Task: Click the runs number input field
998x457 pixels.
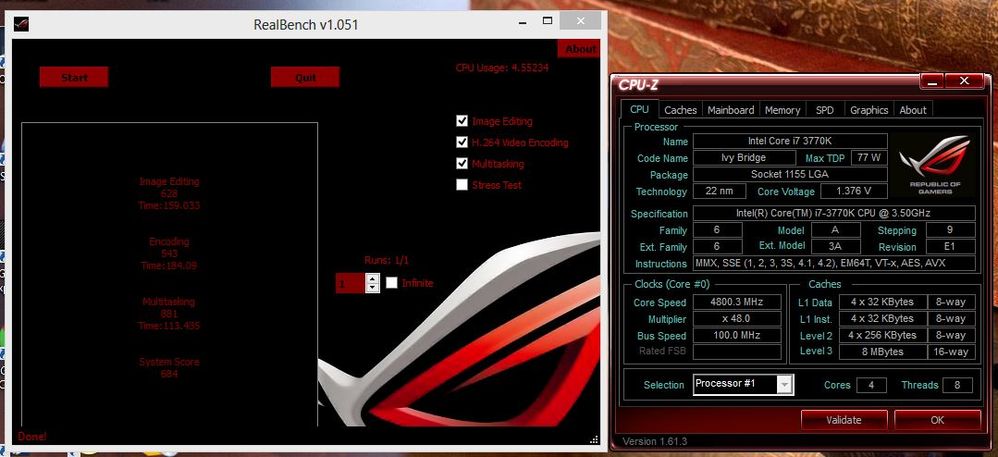Action: click(x=350, y=283)
